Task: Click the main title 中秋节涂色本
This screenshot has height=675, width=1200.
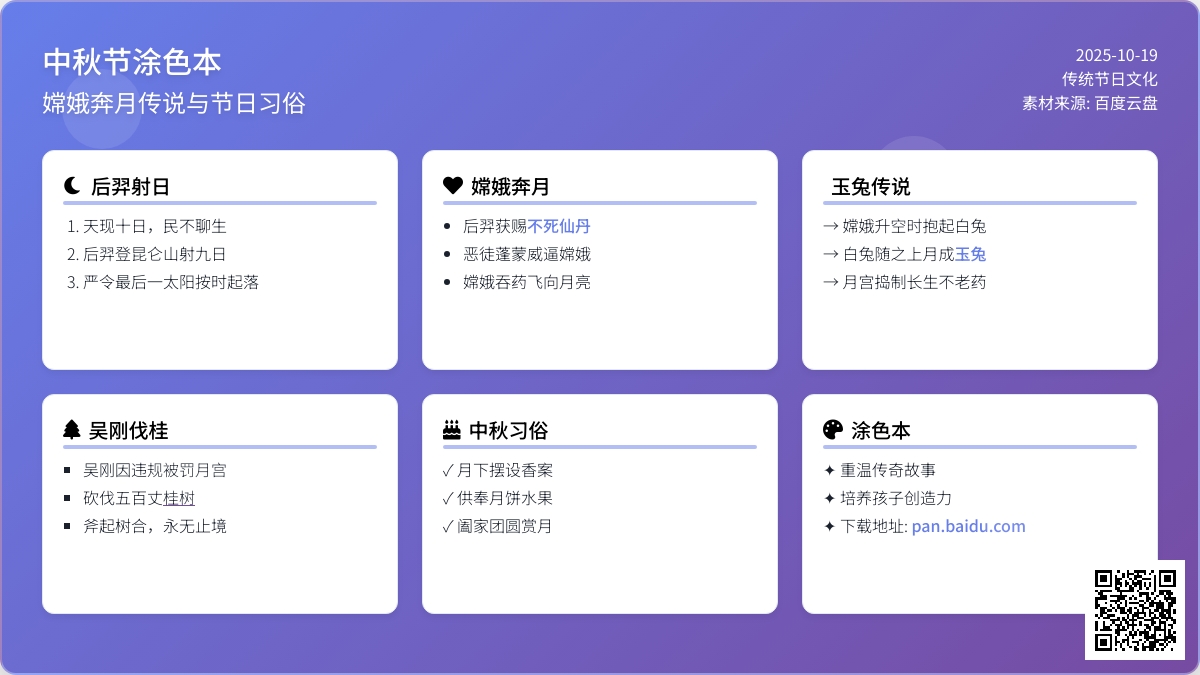Action: tap(132, 62)
